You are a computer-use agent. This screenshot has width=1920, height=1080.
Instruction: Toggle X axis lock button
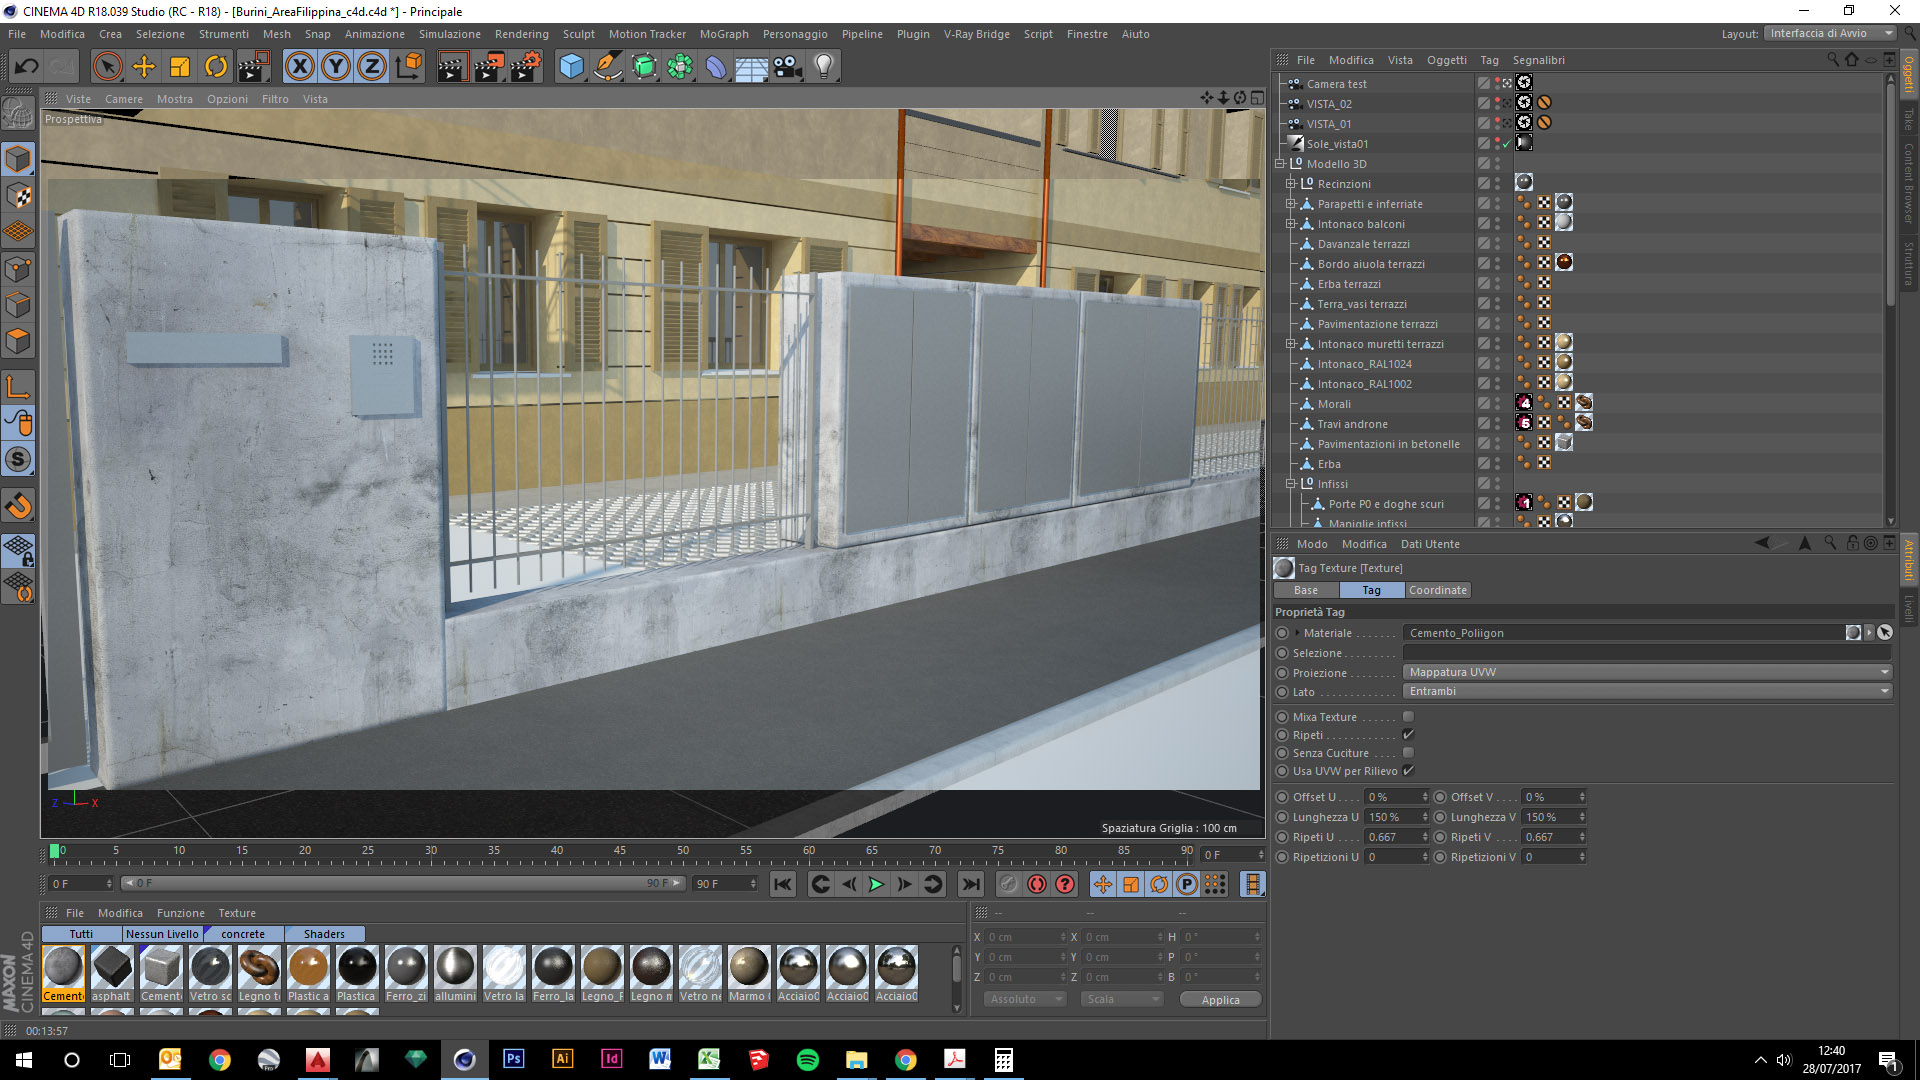299,67
